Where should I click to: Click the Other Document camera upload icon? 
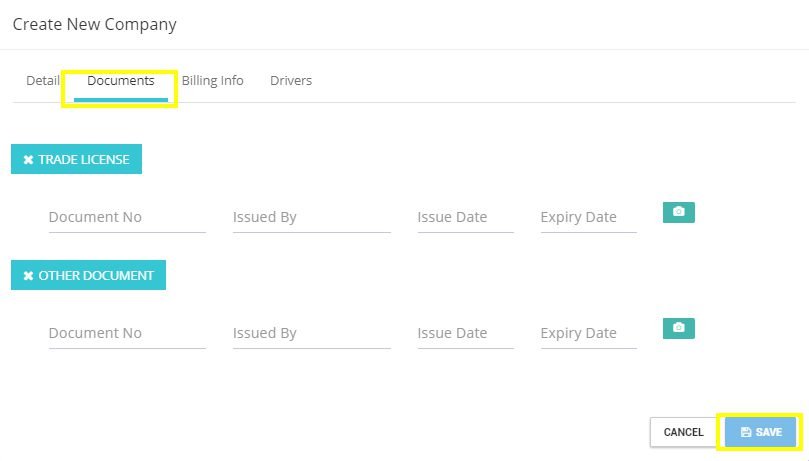pos(678,328)
